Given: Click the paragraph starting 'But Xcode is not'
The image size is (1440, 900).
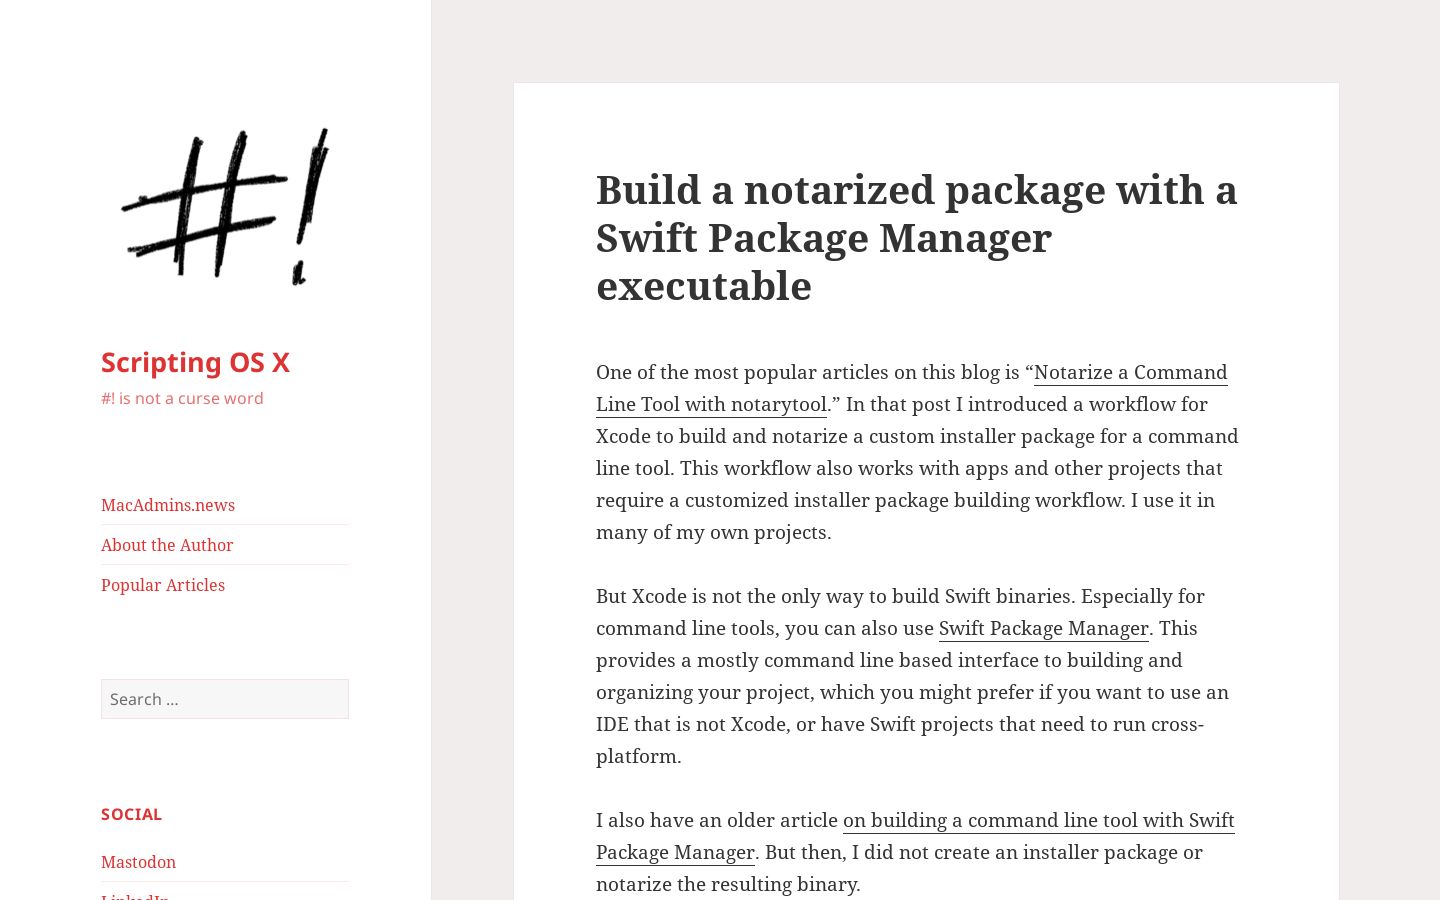Looking at the screenshot, I should [912, 676].
